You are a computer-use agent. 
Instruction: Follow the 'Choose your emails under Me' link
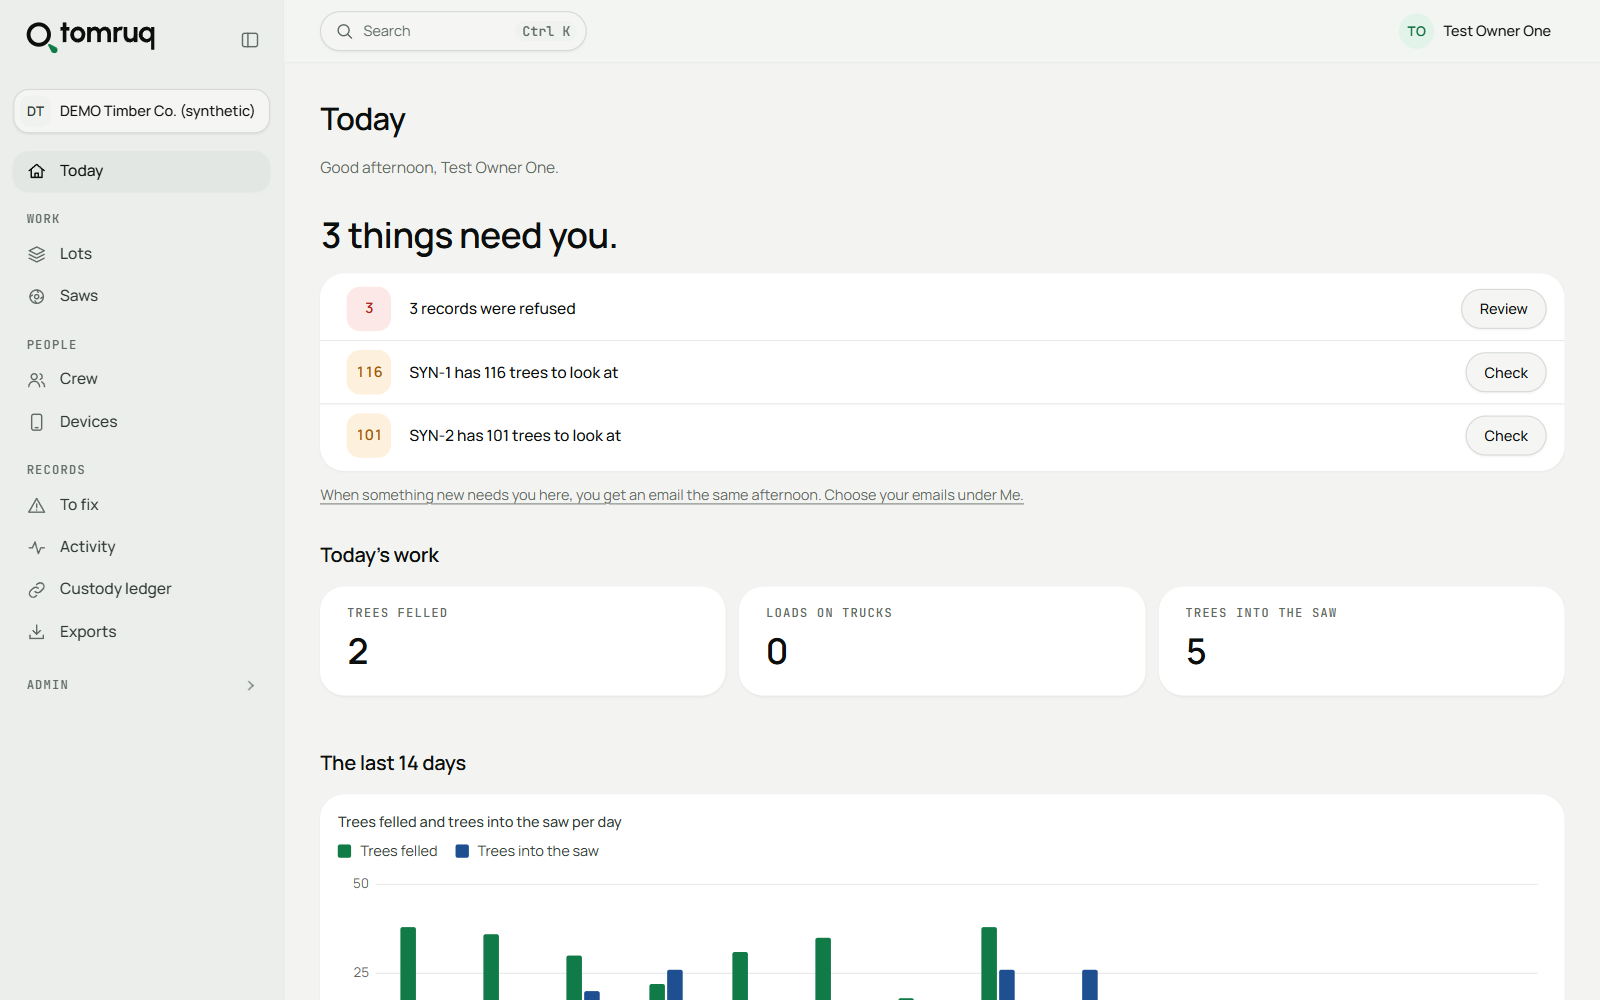(672, 495)
